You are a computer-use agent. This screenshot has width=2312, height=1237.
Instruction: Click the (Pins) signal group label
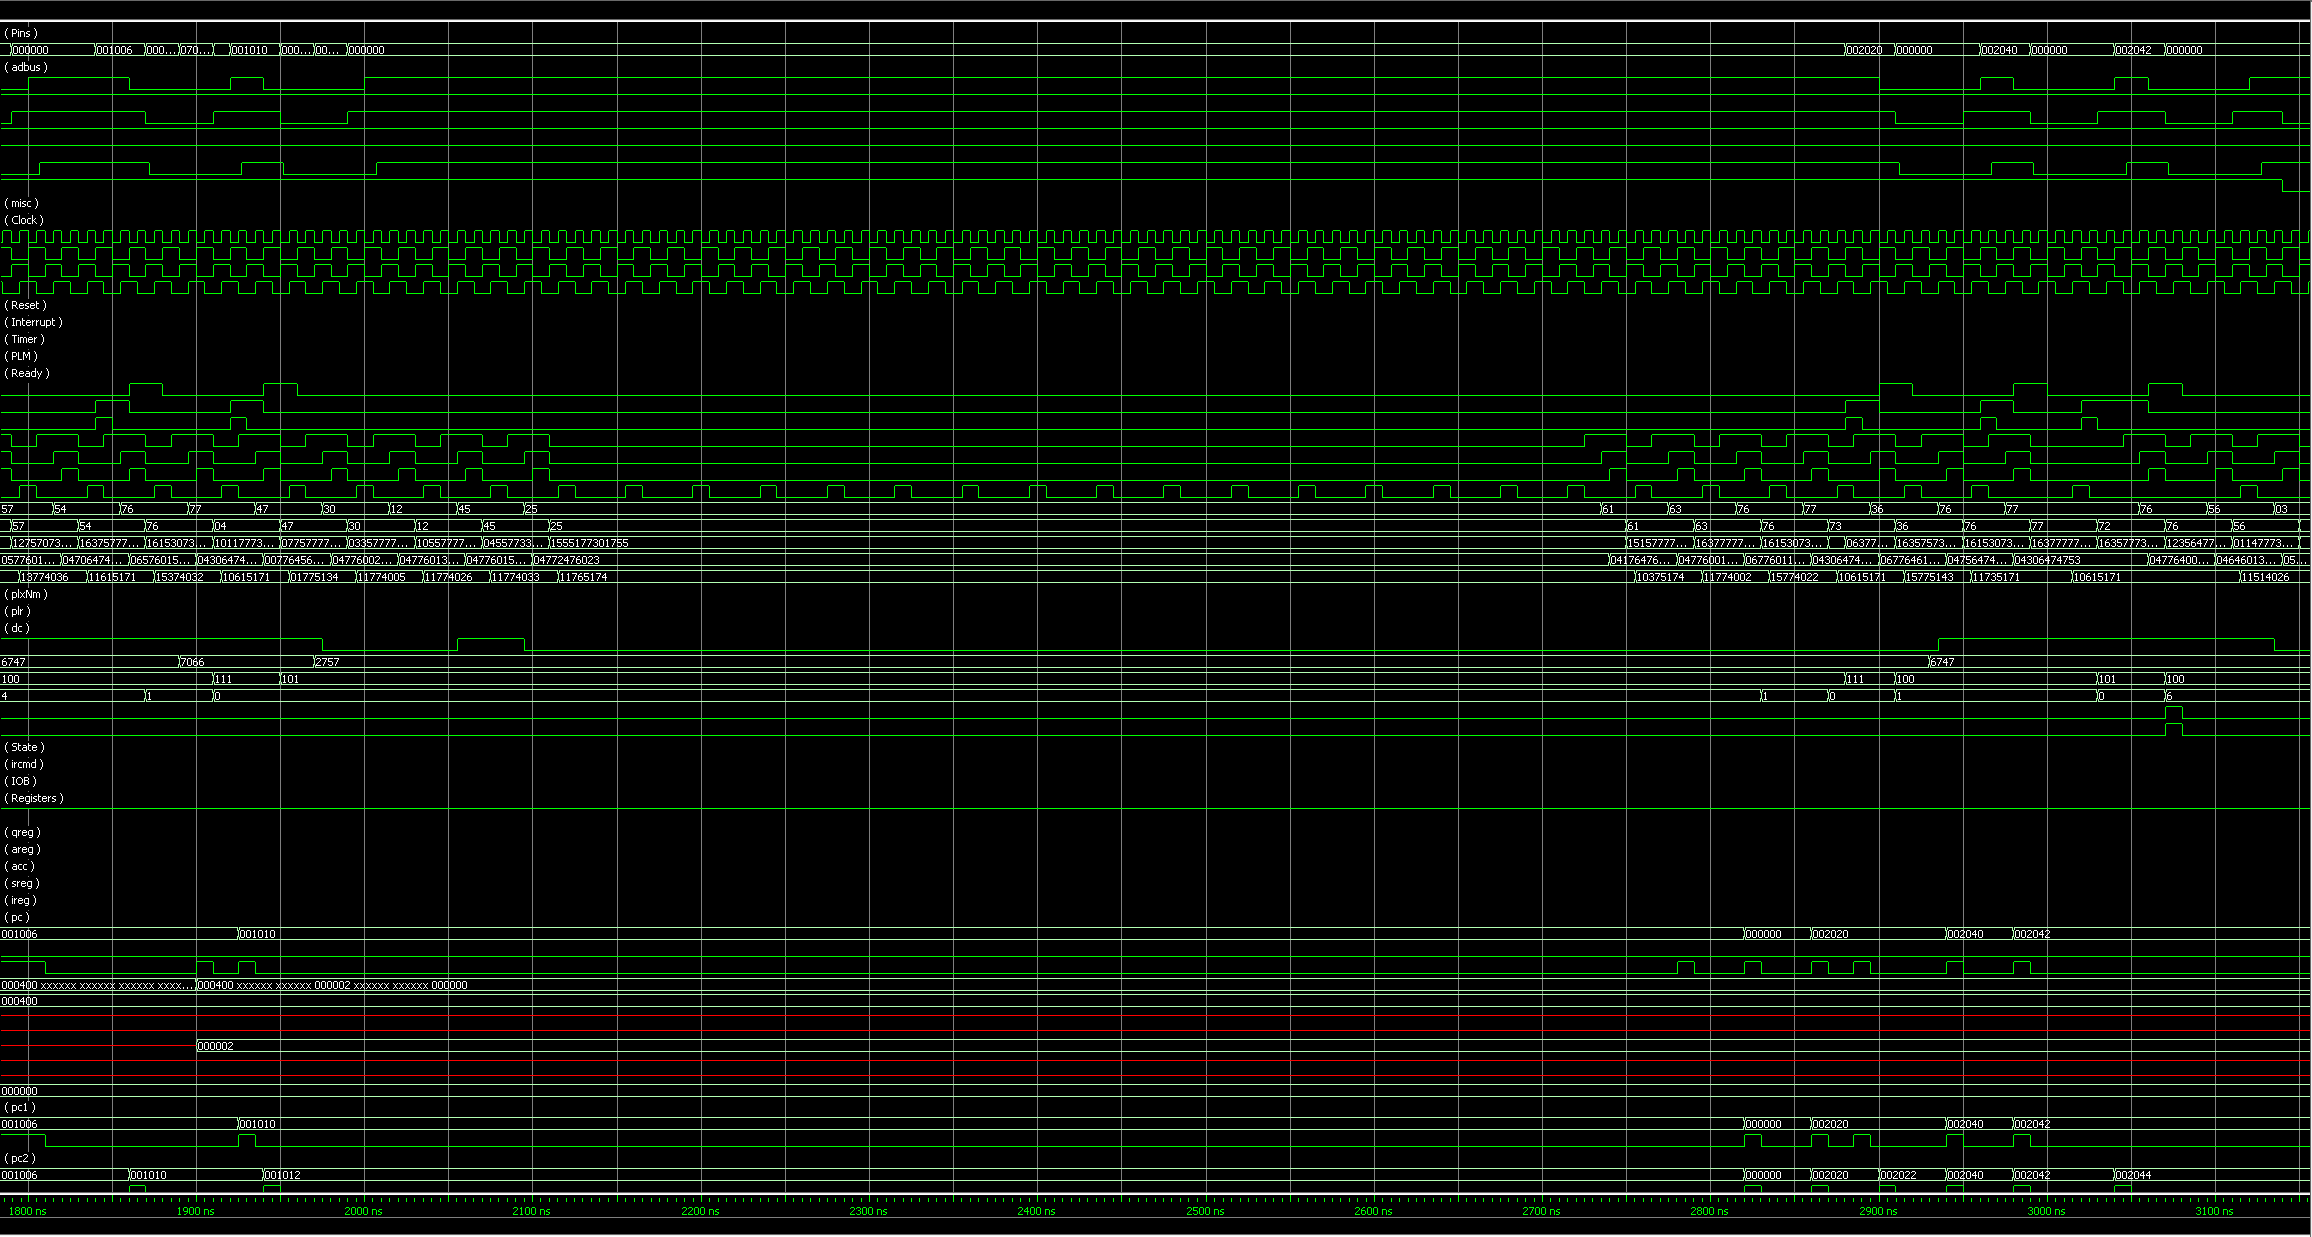[21, 33]
